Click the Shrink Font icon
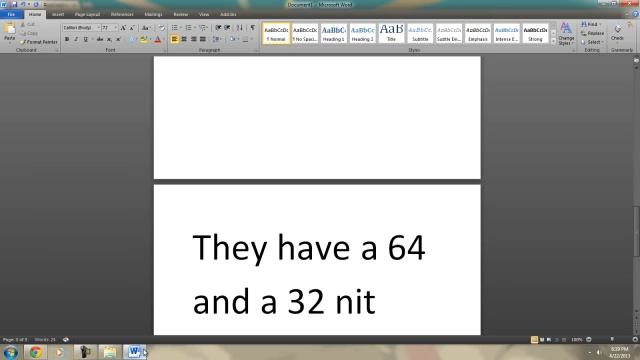The width and height of the screenshot is (640, 360). 131,28
